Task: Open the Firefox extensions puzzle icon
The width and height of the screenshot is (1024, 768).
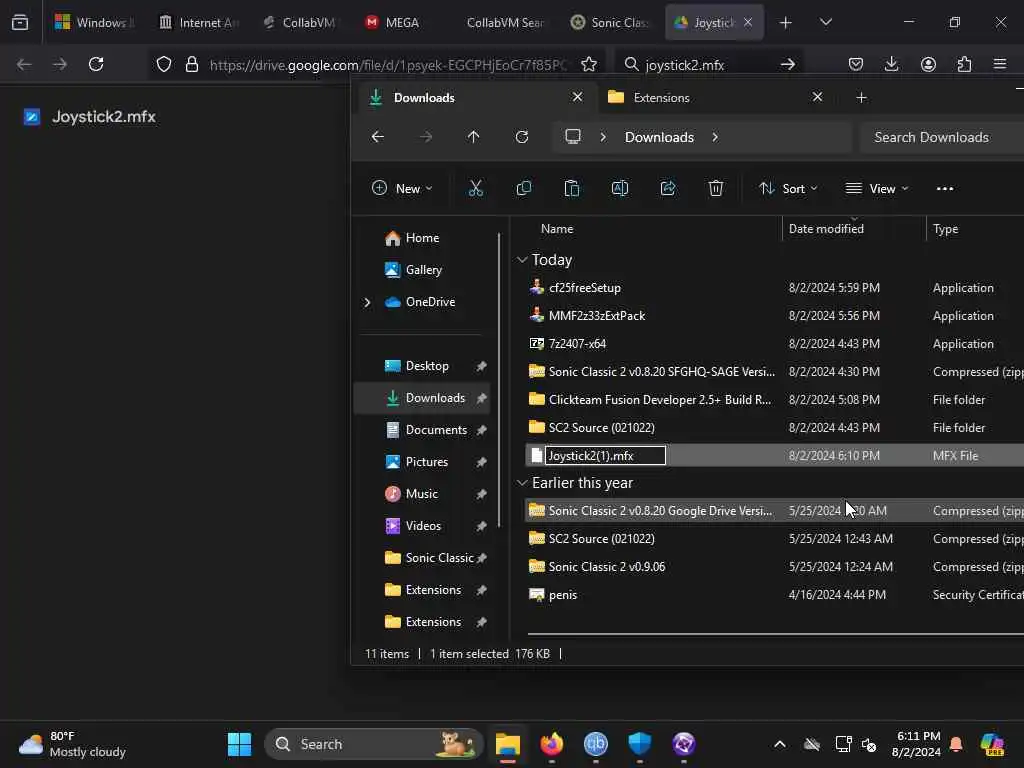Action: [964, 64]
